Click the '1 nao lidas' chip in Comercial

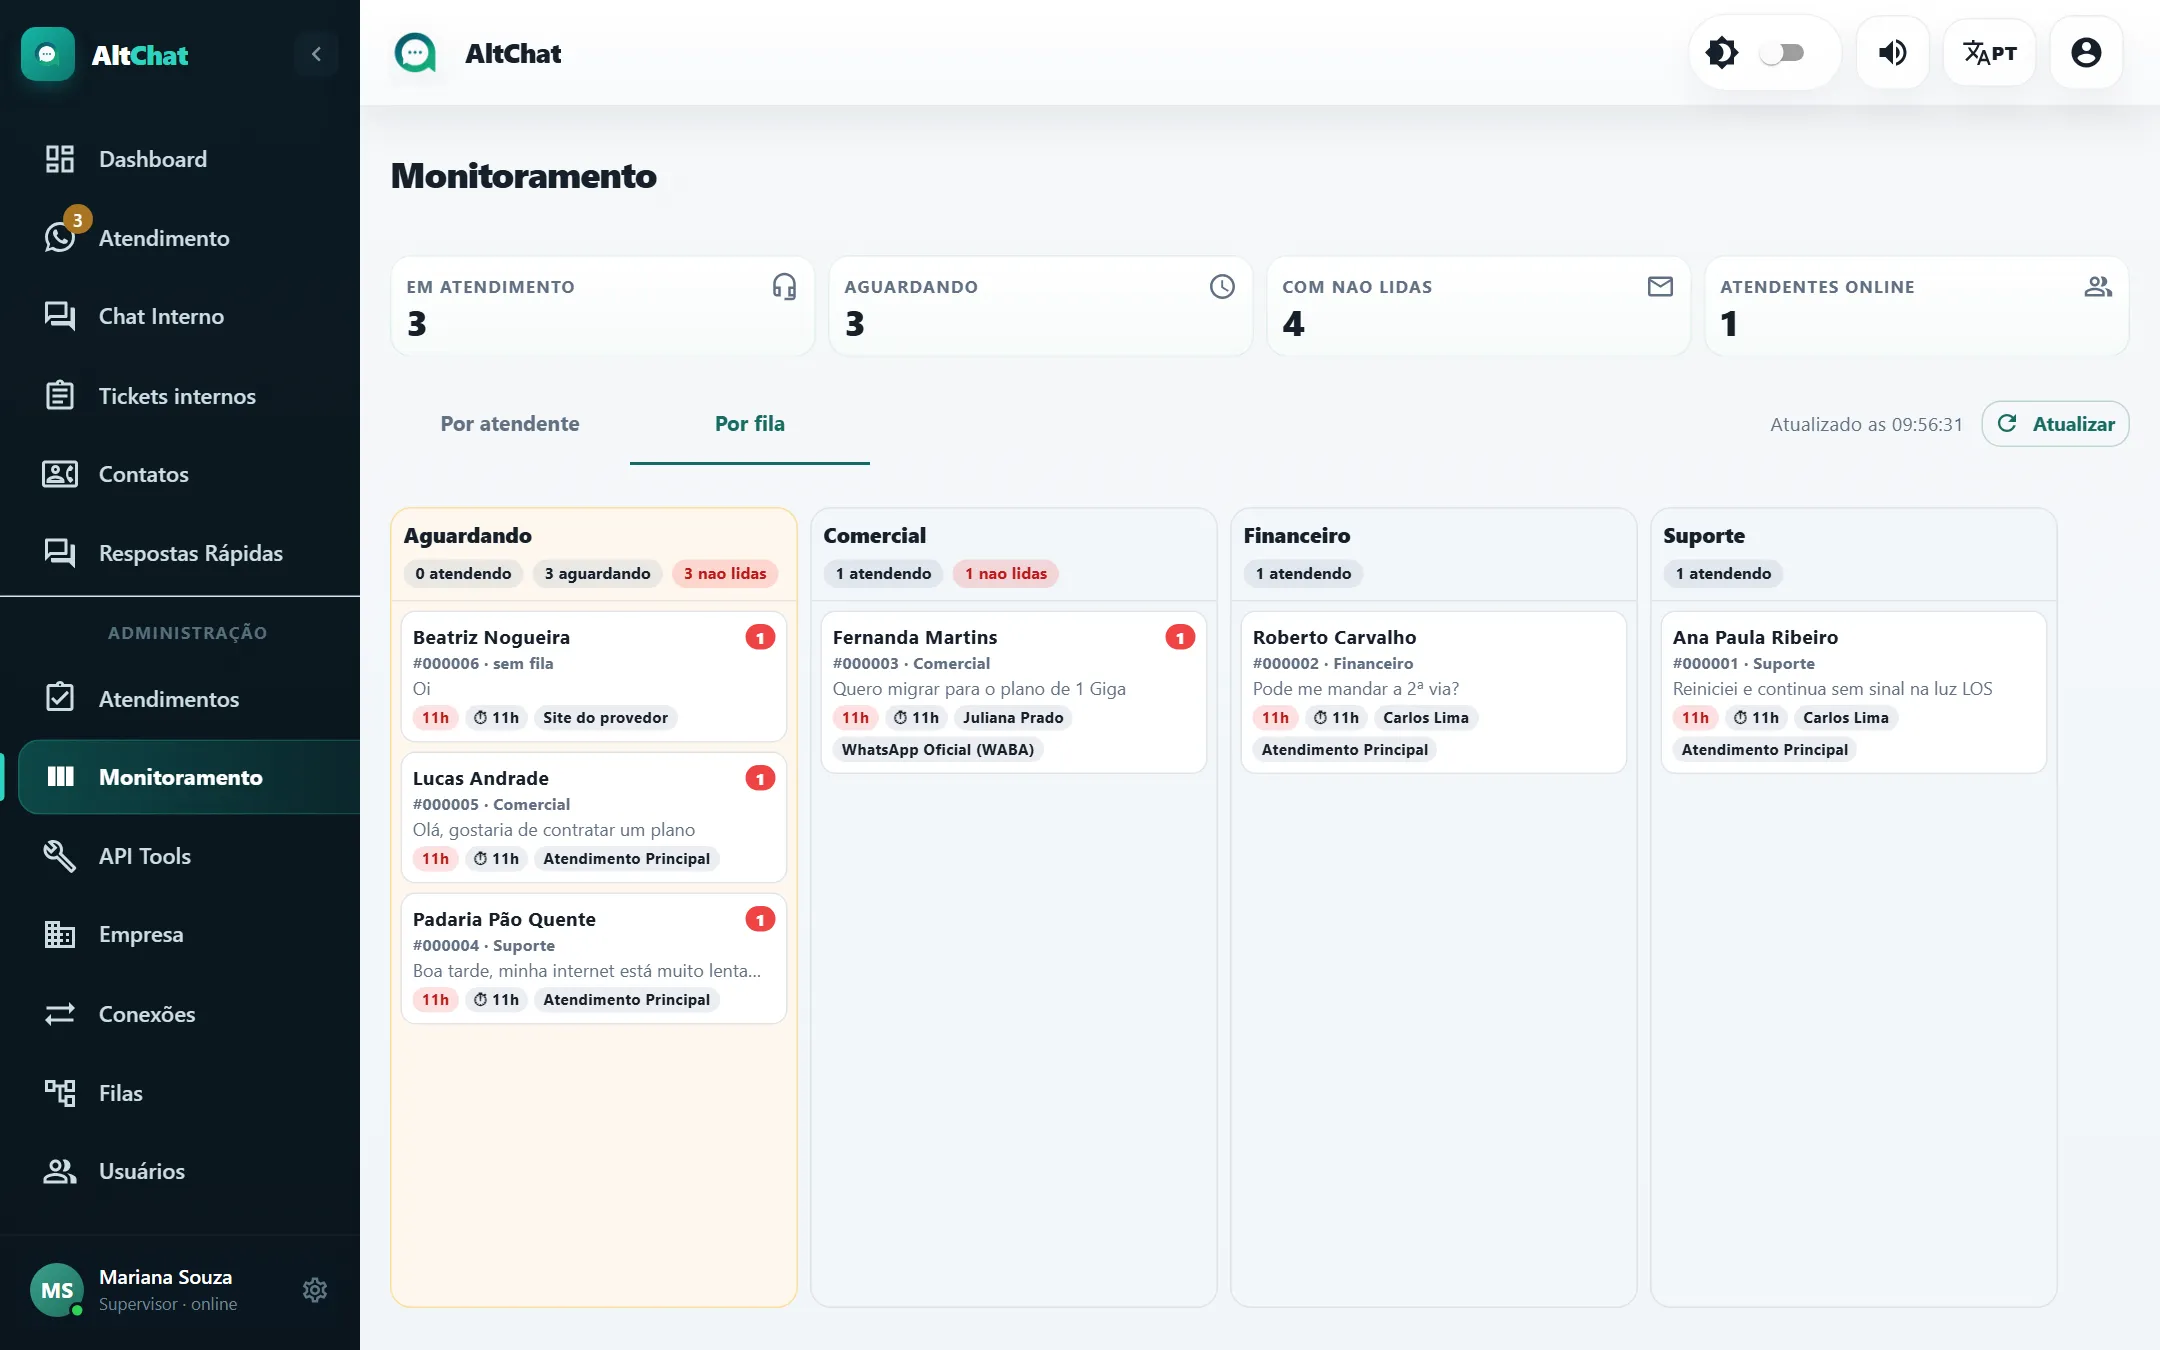(x=1006, y=573)
